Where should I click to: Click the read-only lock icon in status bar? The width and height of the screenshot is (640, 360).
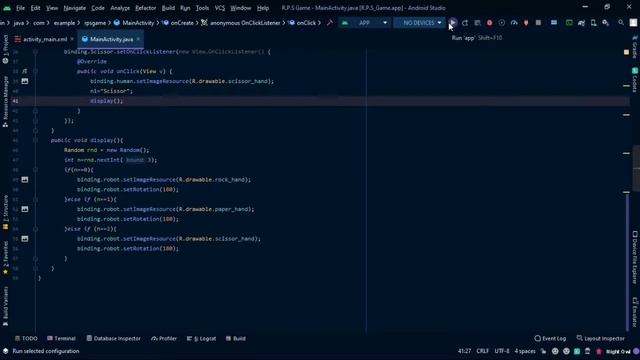[x=543, y=351]
